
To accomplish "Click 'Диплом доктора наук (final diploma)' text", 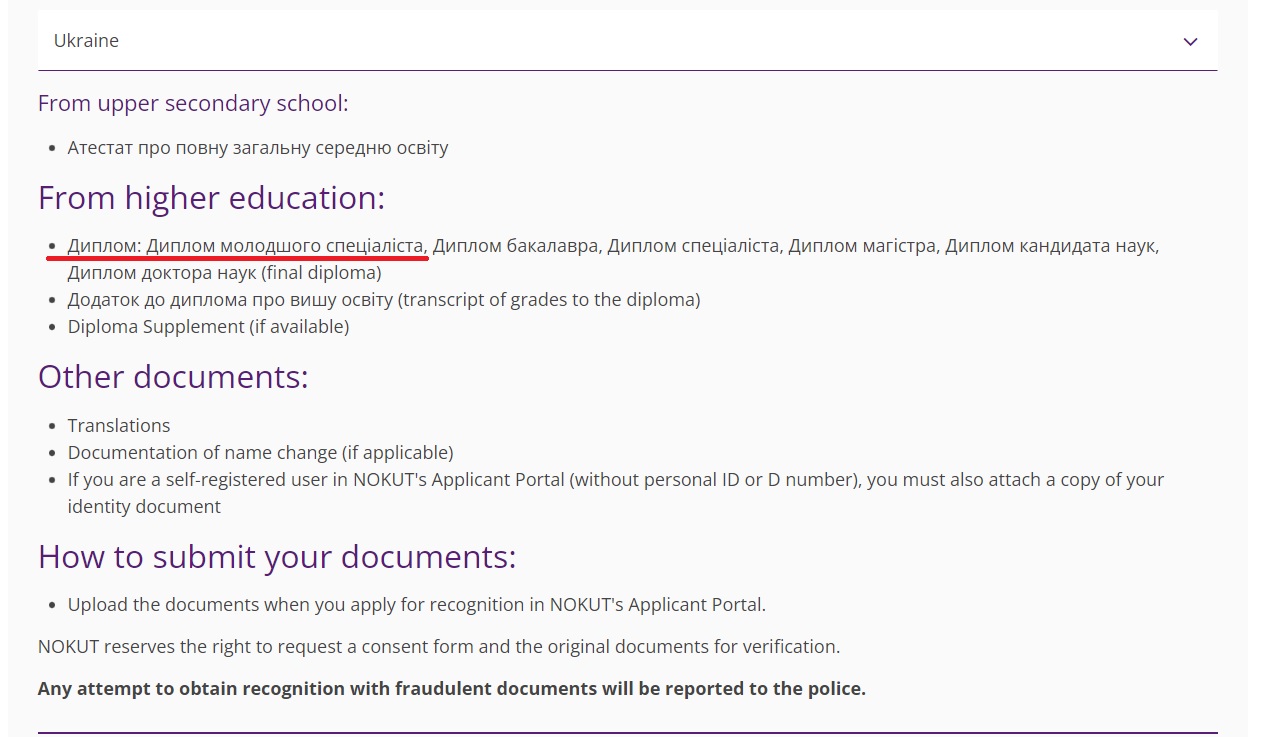I will (224, 272).
